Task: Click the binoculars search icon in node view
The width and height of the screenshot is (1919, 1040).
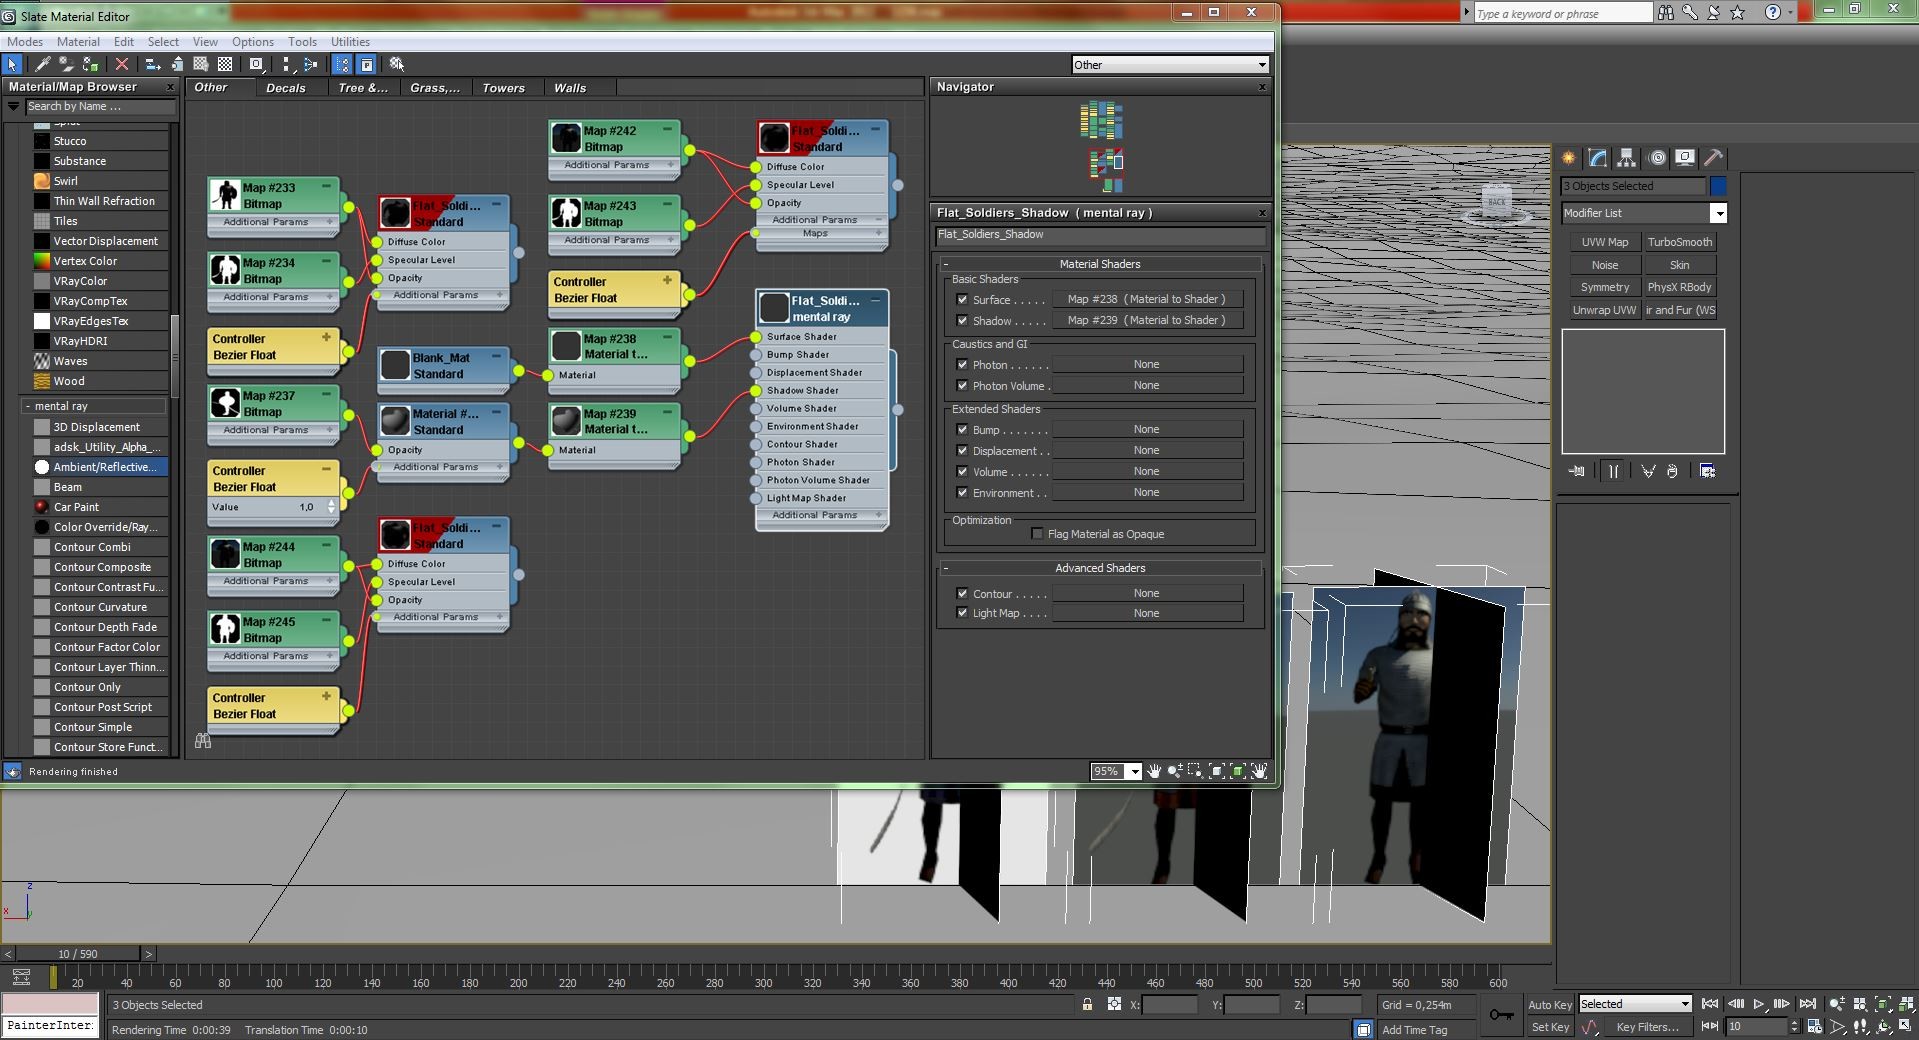Action: [203, 741]
